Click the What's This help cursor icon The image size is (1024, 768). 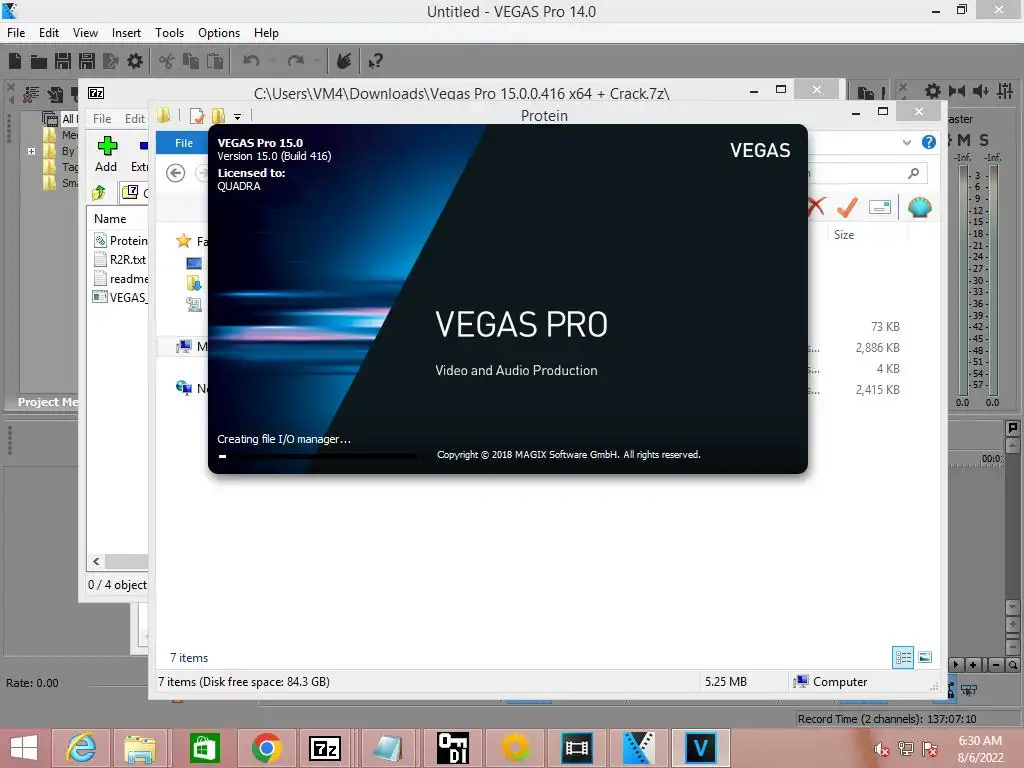click(375, 61)
